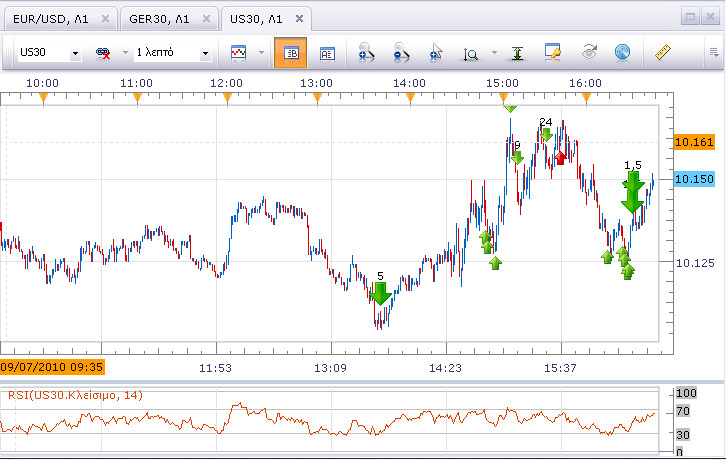The height and width of the screenshot is (460, 726).
Task: Switch to the GER30, Λ1 tab
Action: (159, 19)
